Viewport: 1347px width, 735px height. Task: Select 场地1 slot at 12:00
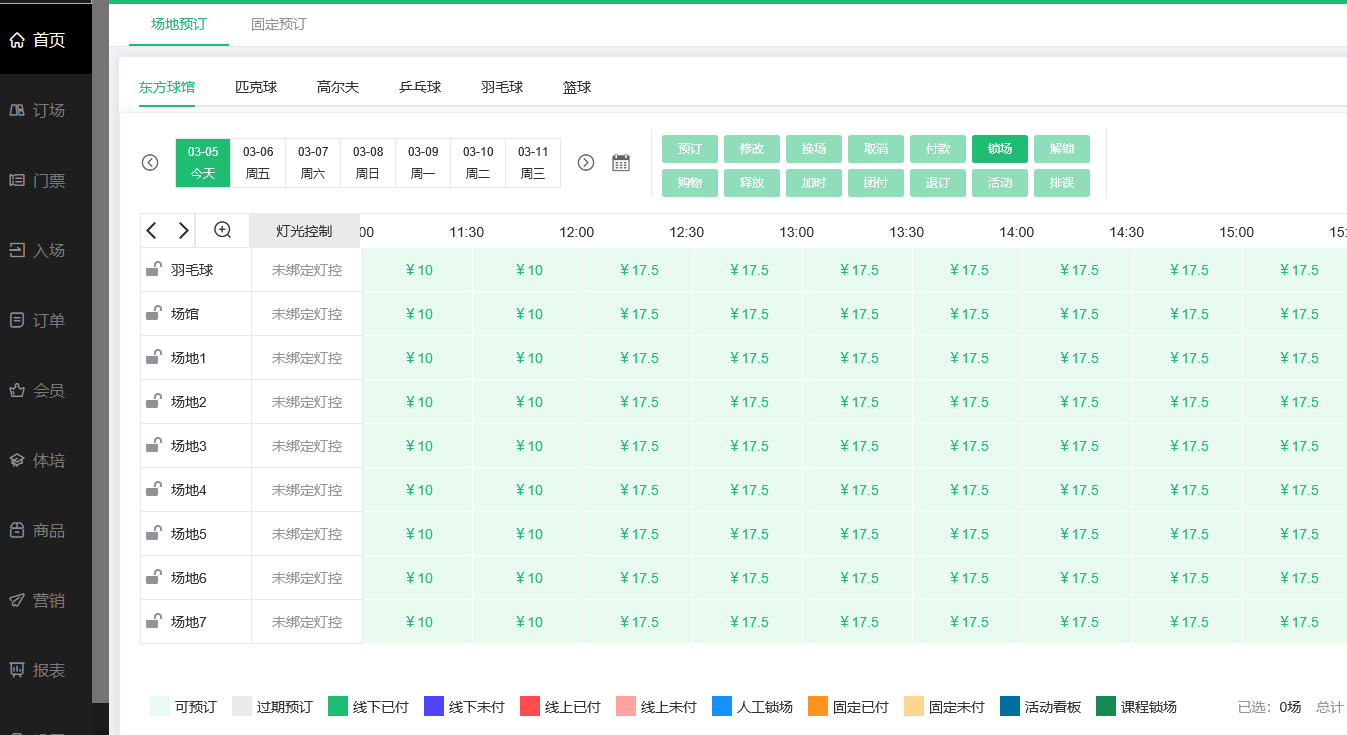coord(637,358)
